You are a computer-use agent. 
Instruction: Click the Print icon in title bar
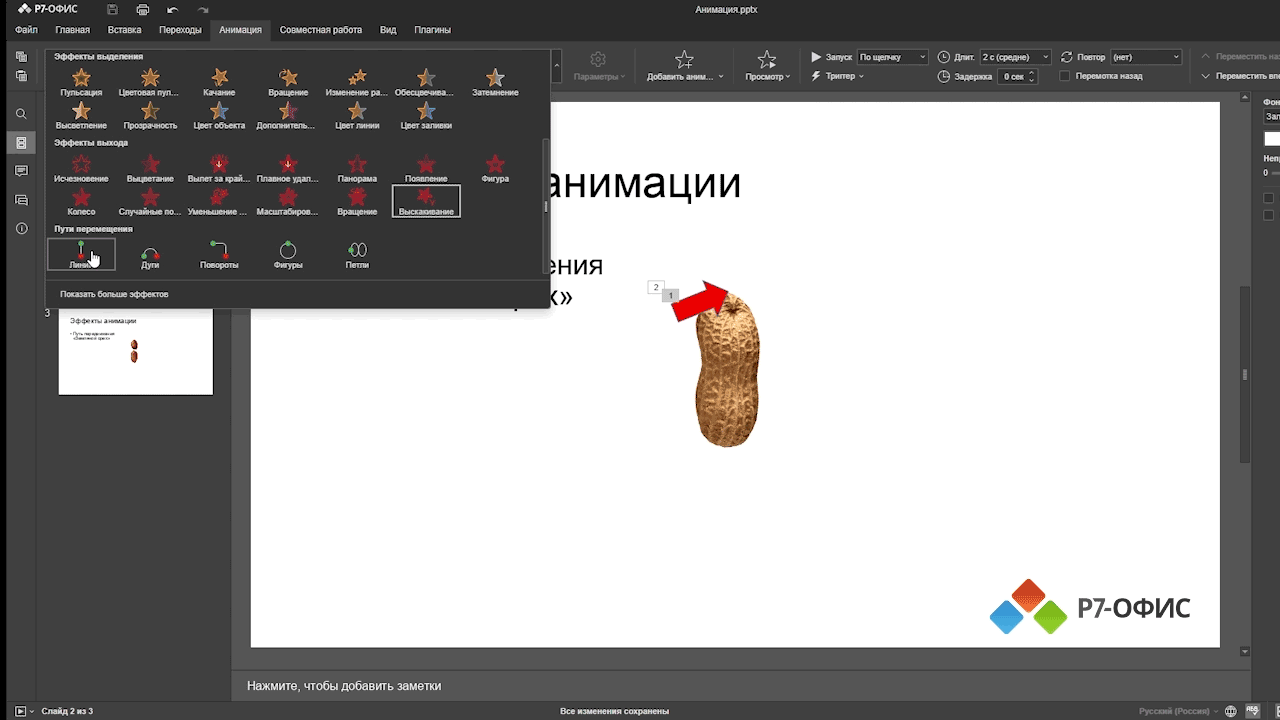(x=142, y=9)
